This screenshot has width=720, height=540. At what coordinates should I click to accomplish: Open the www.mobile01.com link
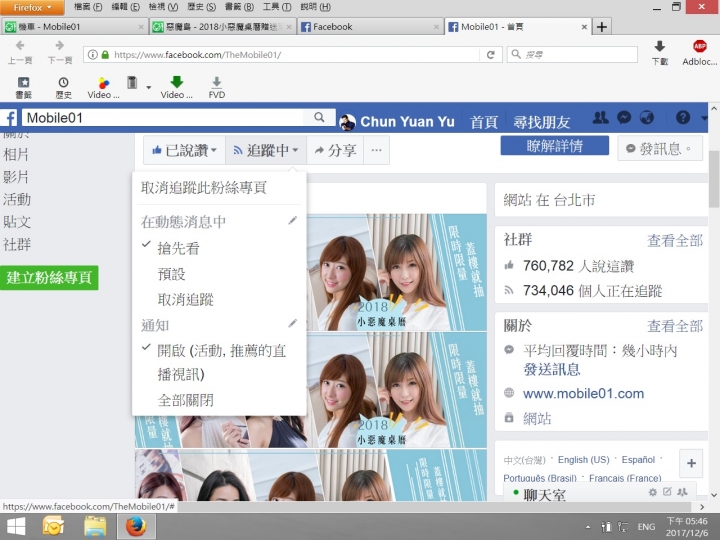(583, 394)
